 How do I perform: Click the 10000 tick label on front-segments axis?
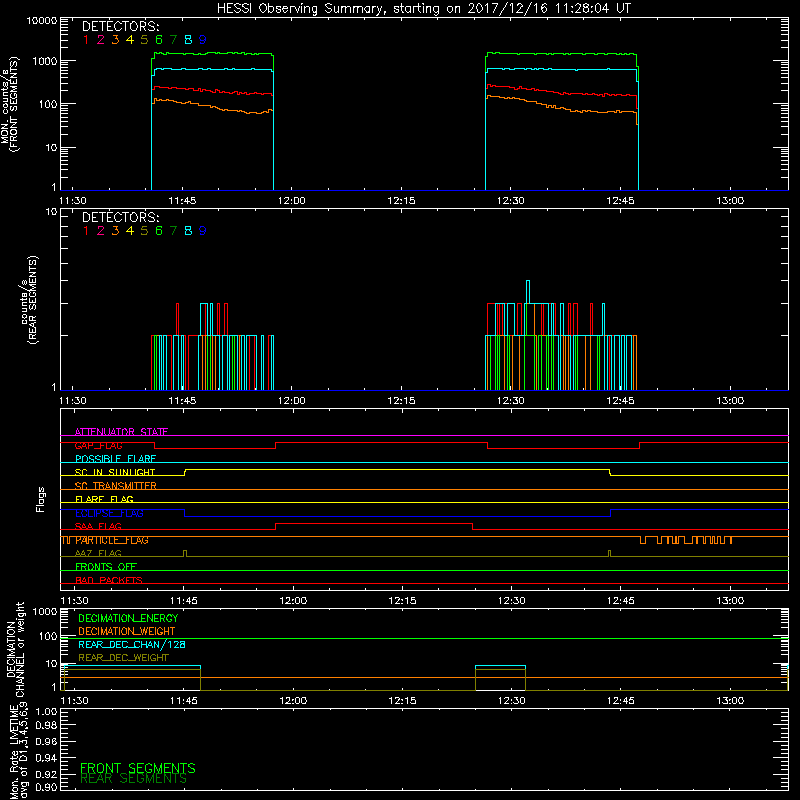(42, 20)
